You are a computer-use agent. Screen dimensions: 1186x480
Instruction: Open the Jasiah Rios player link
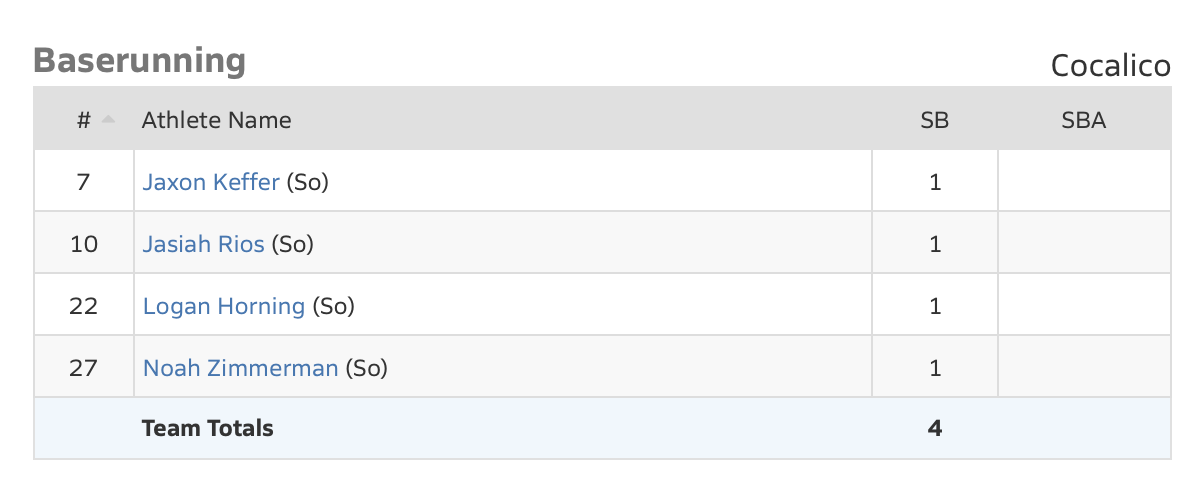[203, 244]
